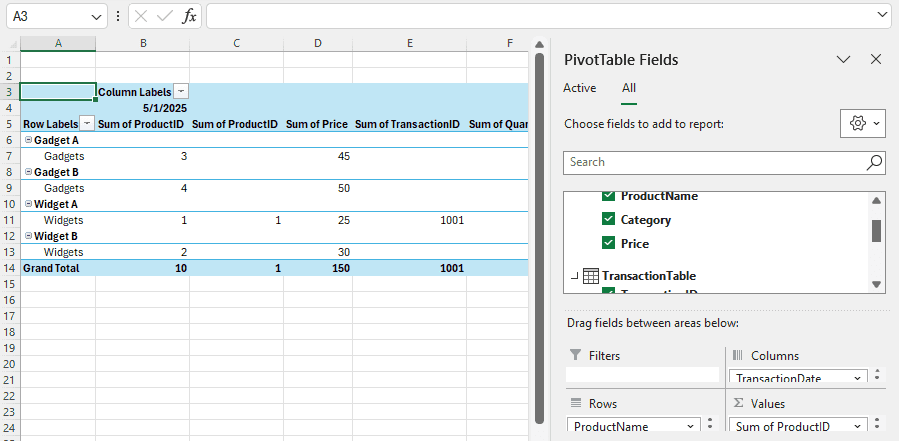Open the Name Box dropdown arrow
Image resolution: width=899 pixels, height=441 pixels.
coord(96,17)
